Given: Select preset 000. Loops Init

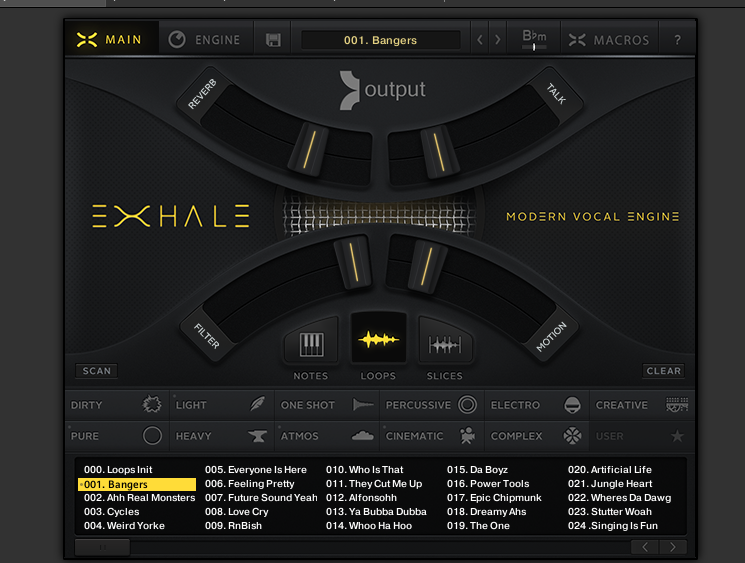Looking at the screenshot, I should 118,469.
